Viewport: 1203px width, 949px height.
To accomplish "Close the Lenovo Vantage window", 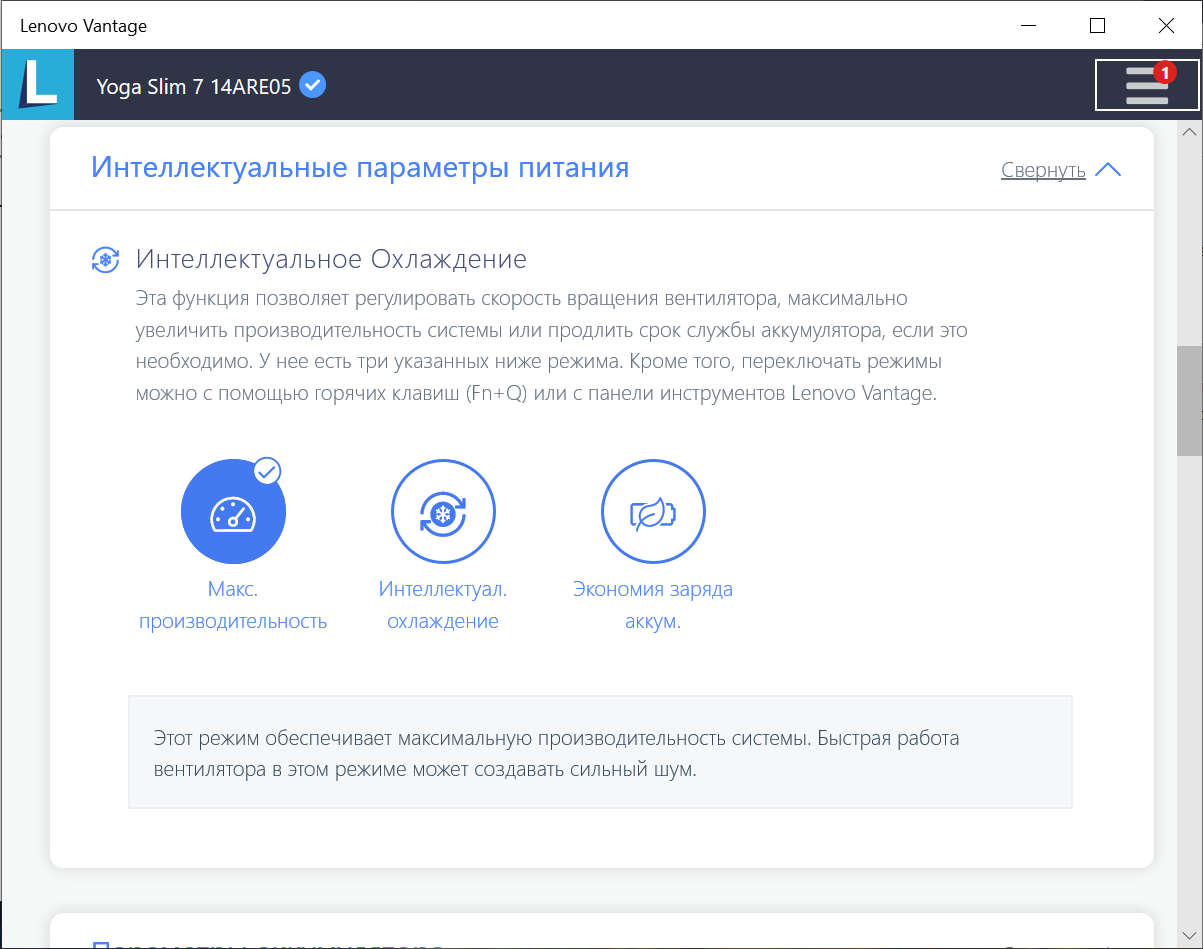I will (x=1166, y=25).
